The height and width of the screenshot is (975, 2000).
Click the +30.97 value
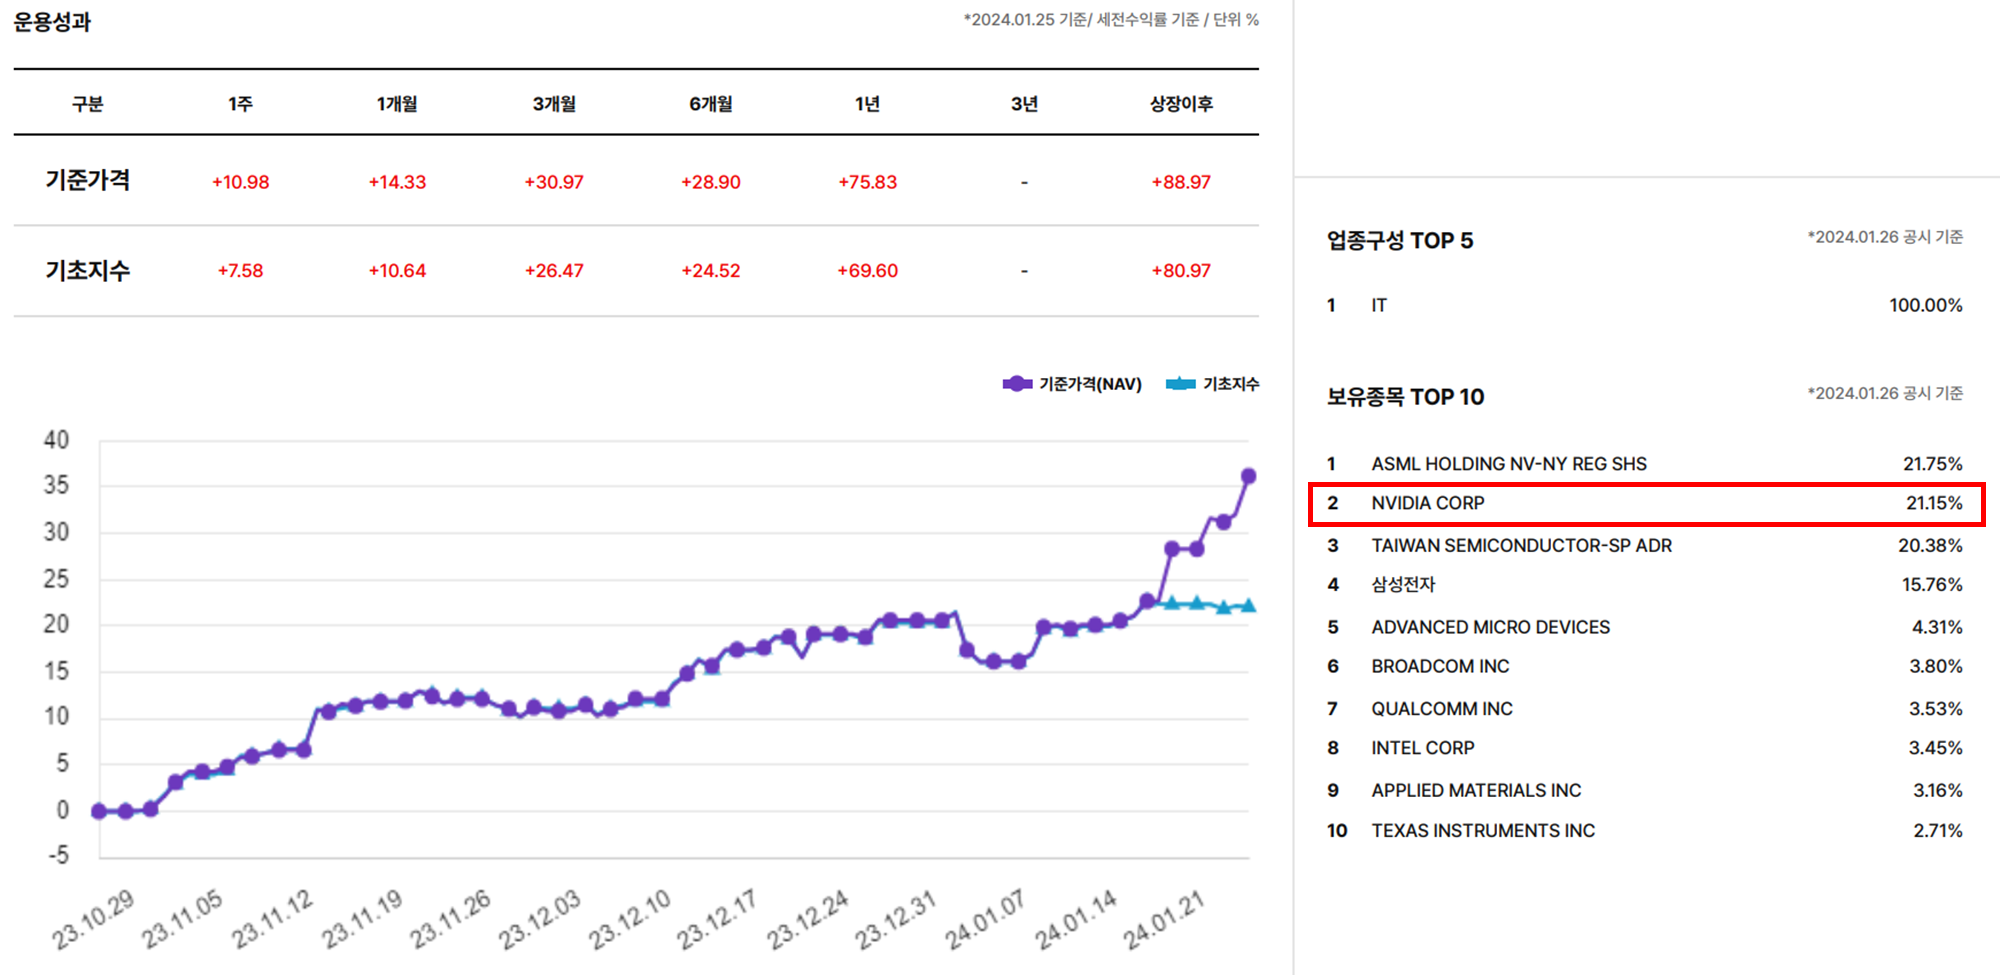click(554, 182)
